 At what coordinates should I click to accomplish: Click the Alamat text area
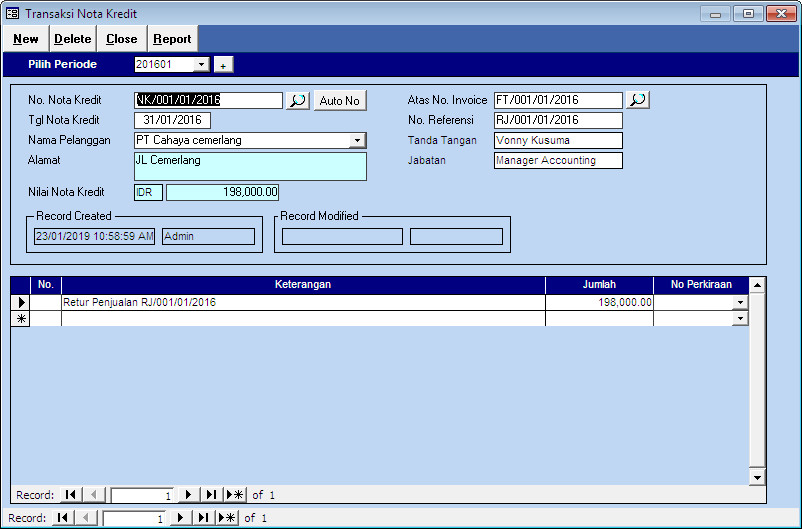(250, 166)
